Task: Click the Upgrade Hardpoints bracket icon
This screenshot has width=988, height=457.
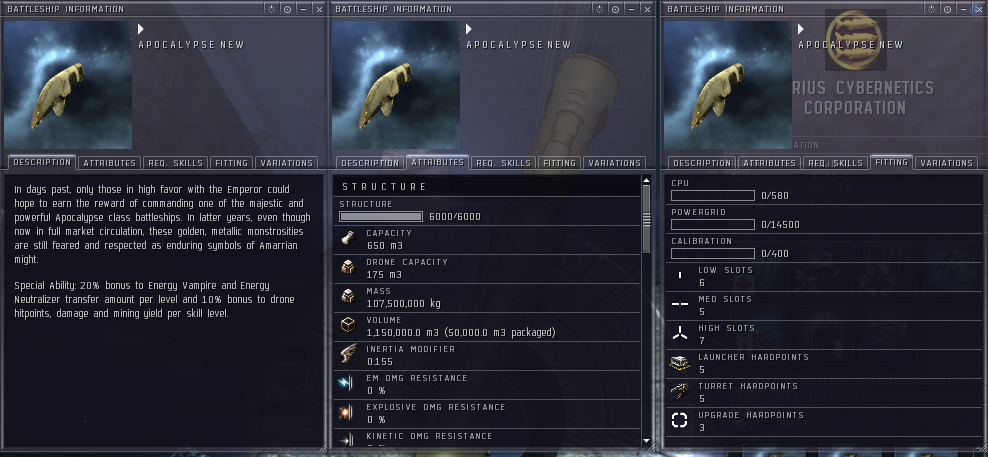Action: tap(679, 420)
